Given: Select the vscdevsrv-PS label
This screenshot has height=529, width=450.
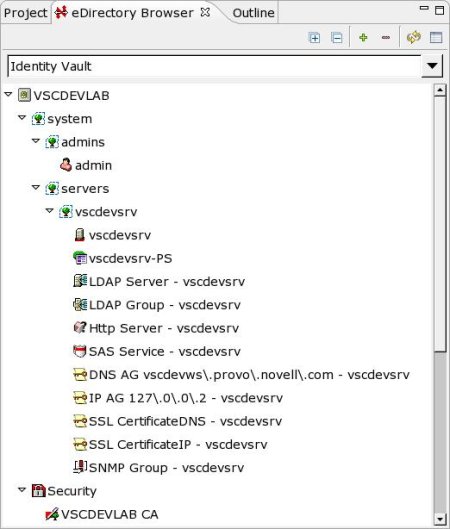Looking at the screenshot, I should pyautogui.click(x=131, y=258).
